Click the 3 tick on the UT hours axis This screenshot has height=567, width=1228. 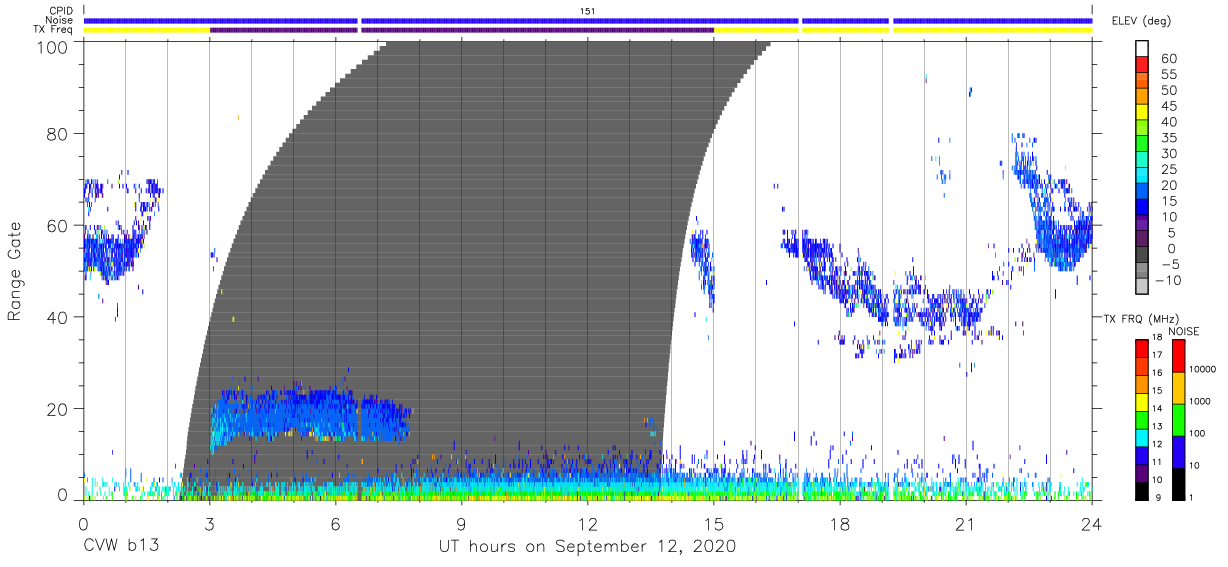click(x=209, y=523)
